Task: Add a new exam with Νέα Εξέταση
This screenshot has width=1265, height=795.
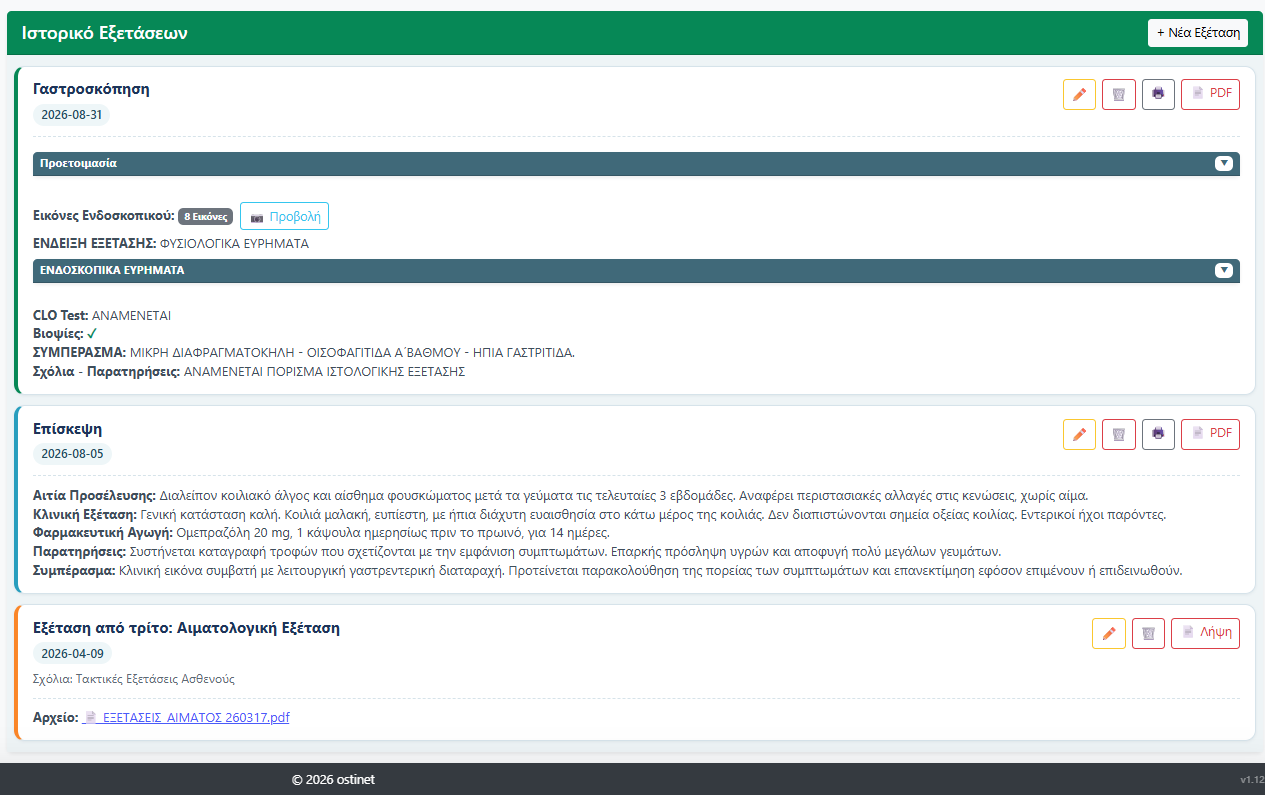Action: [x=1198, y=33]
